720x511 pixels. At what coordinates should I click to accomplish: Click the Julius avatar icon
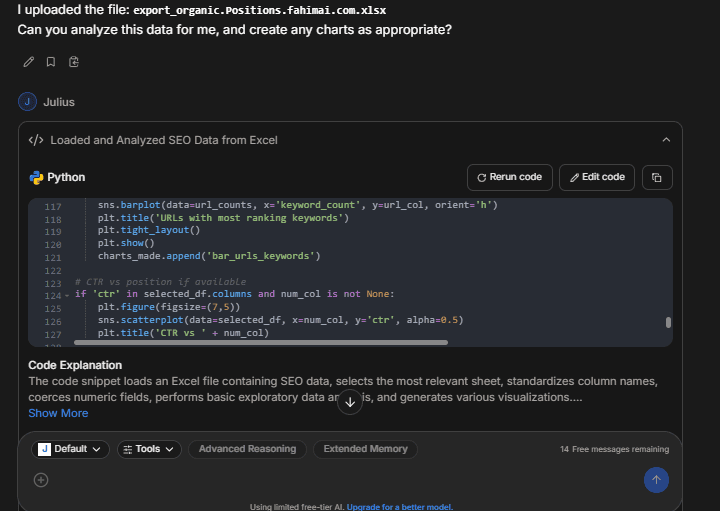27,102
